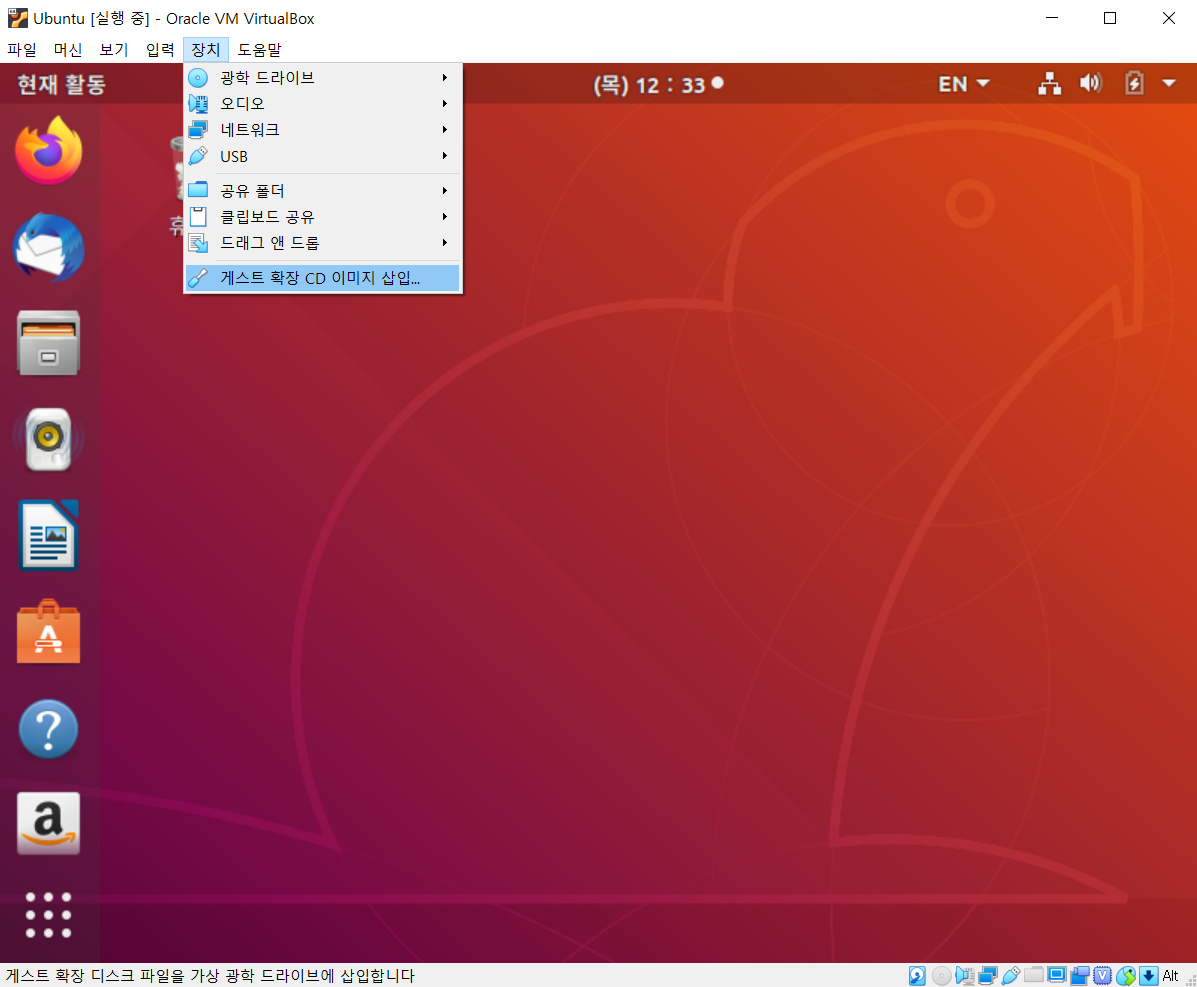The width and height of the screenshot is (1197, 987).
Task: Open the EN input language dropdown
Action: [963, 84]
